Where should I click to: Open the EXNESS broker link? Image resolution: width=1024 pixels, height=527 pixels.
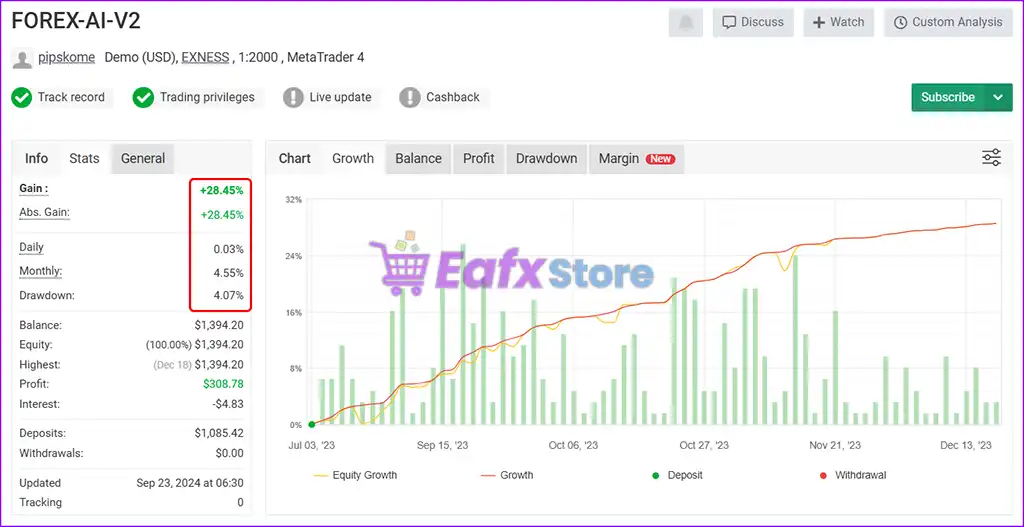pos(205,57)
